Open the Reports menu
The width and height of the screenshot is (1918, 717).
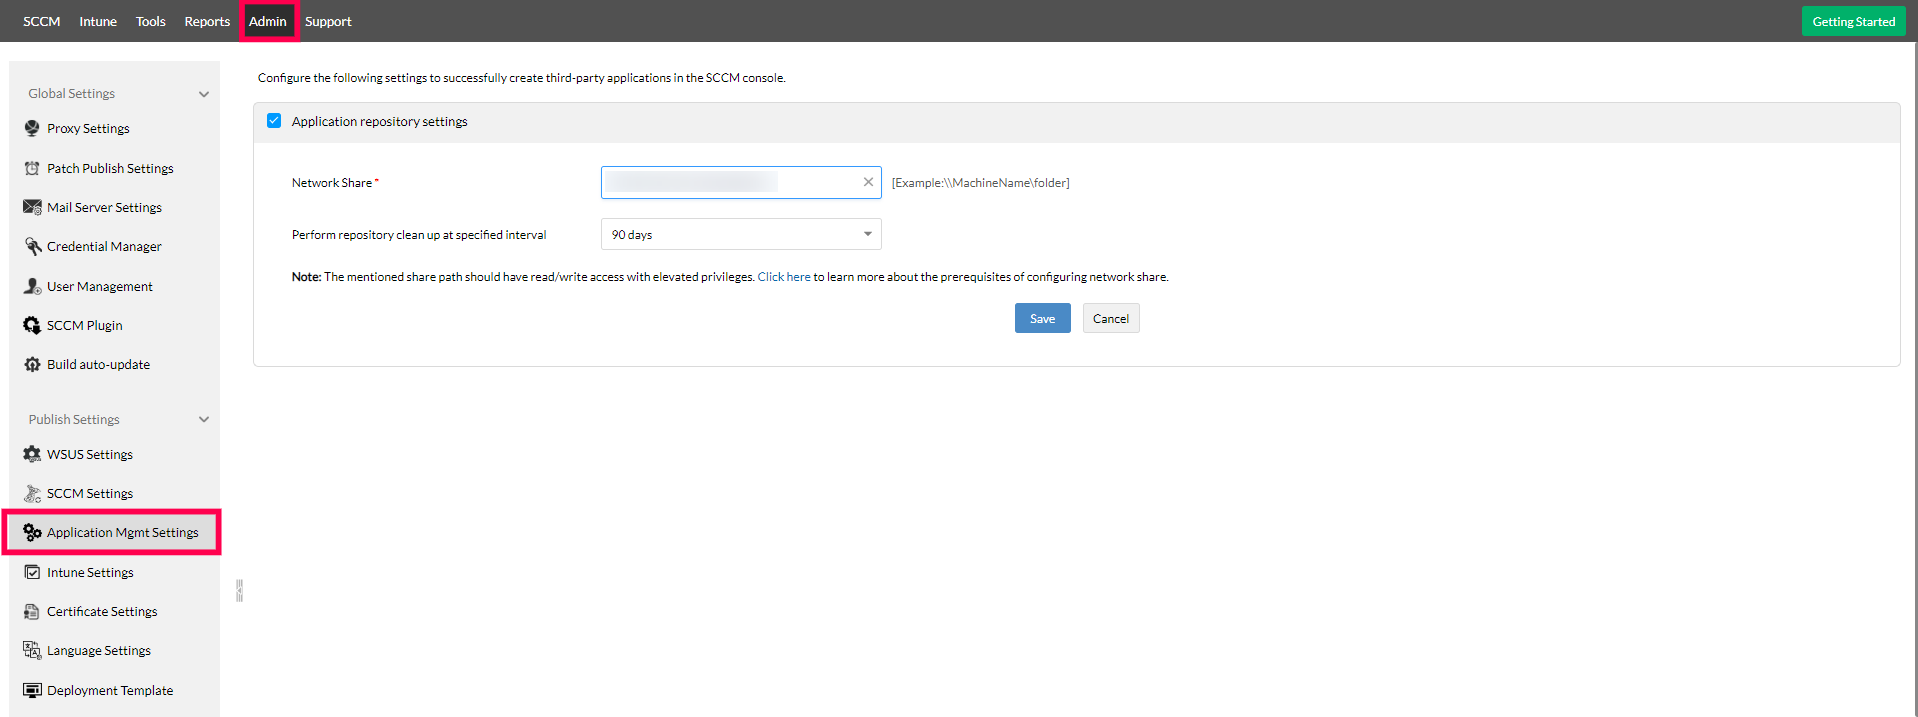(x=207, y=21)
